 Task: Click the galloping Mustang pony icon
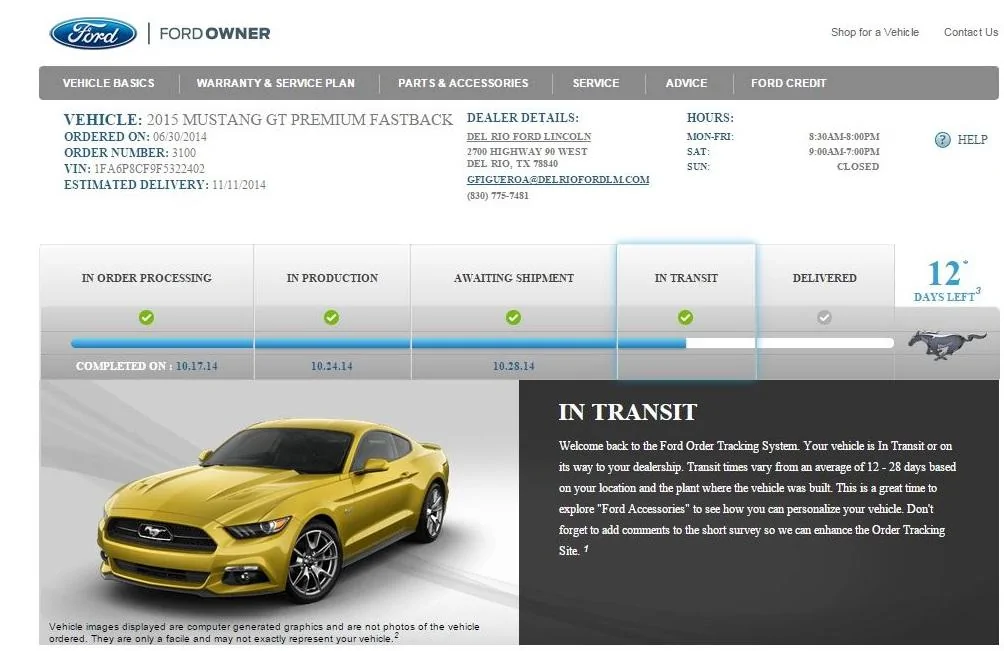947,344
